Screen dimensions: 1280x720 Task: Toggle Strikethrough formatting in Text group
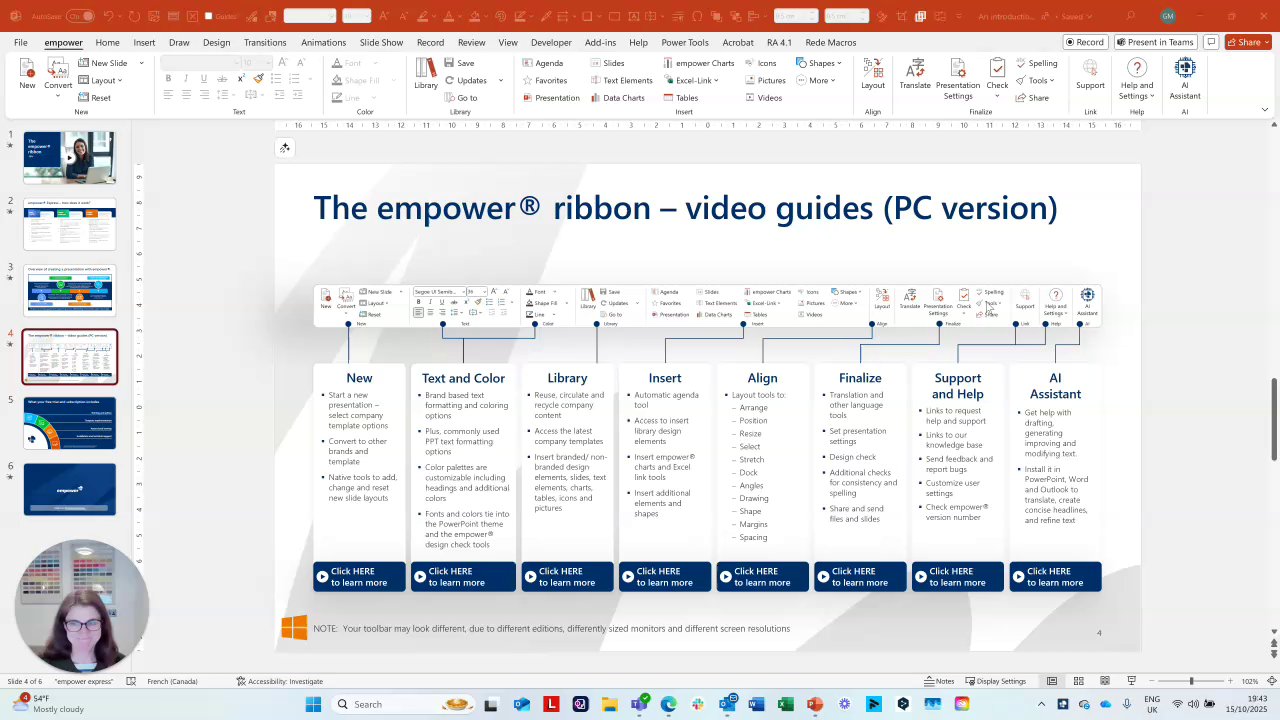coord(222,79)
